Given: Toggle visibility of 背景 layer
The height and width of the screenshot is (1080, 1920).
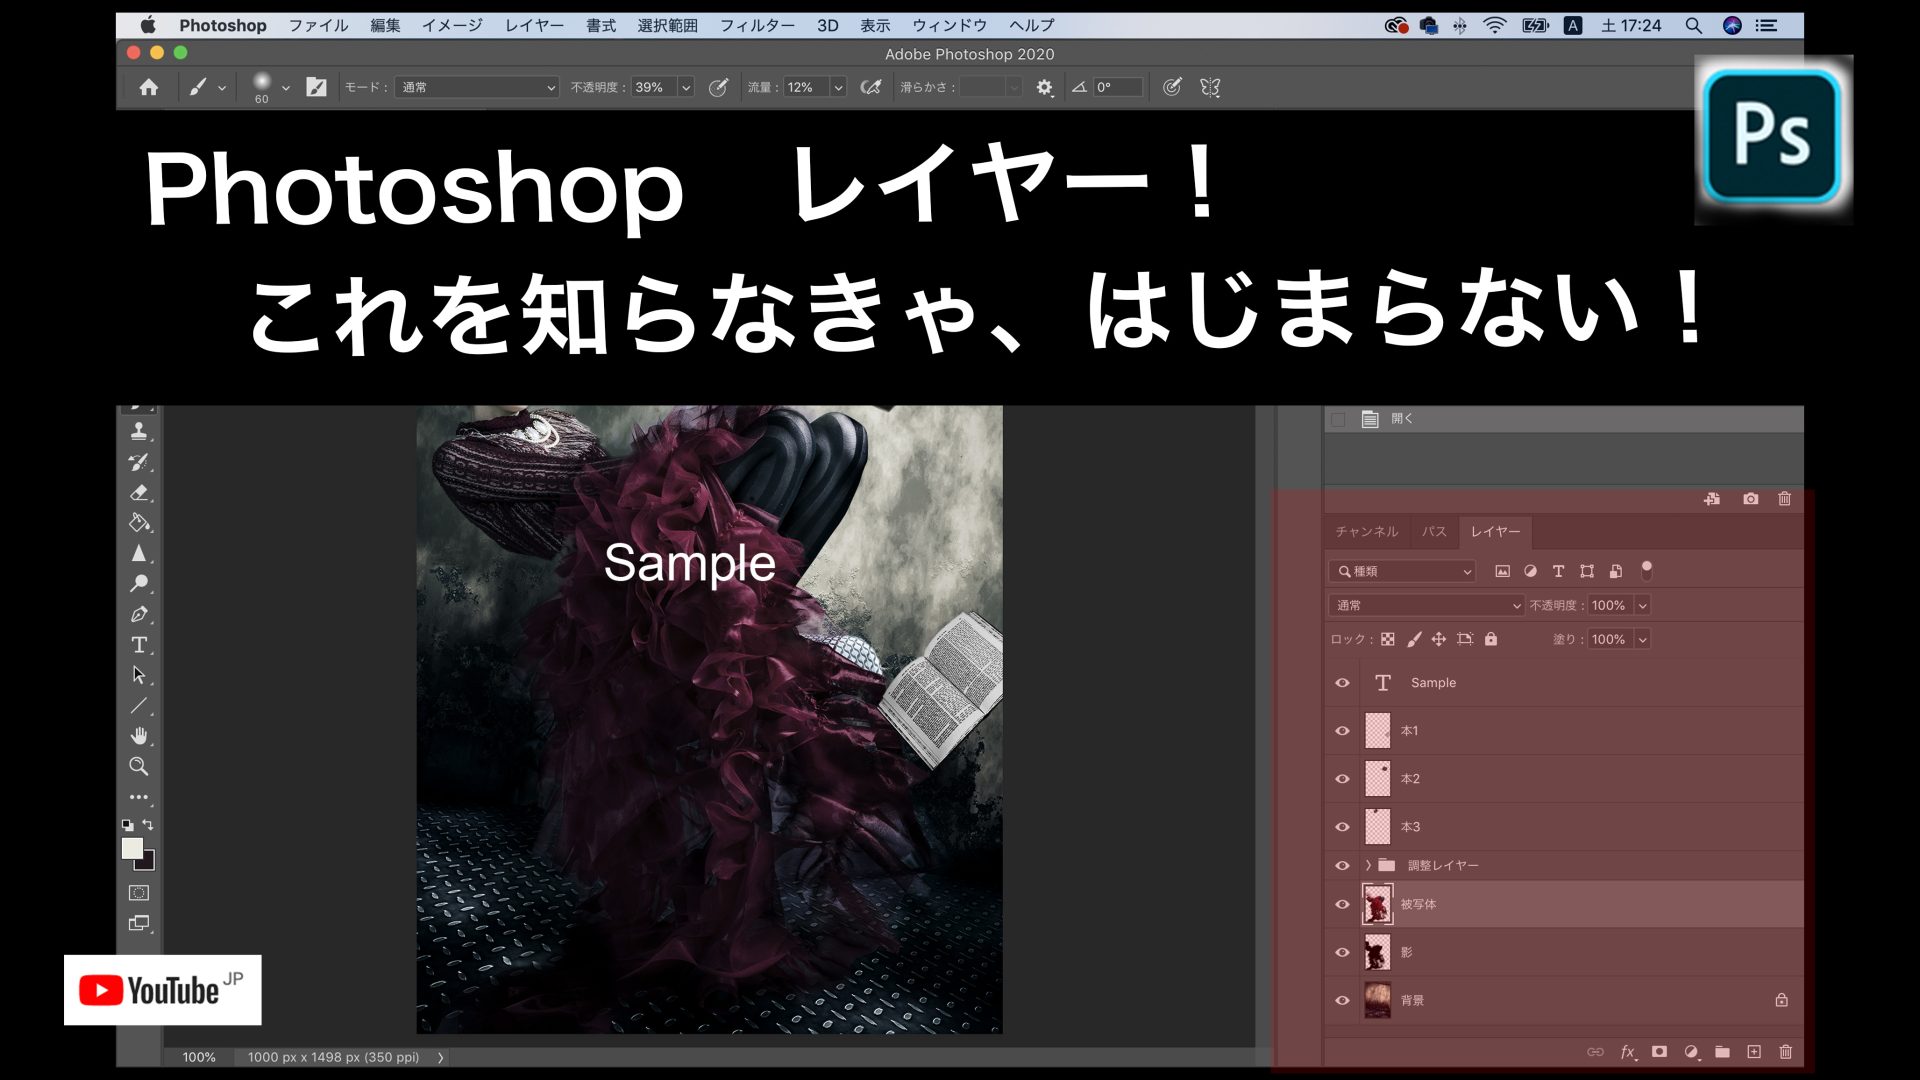Looking at the screenshot, I should click(x=1342, y=1000).
